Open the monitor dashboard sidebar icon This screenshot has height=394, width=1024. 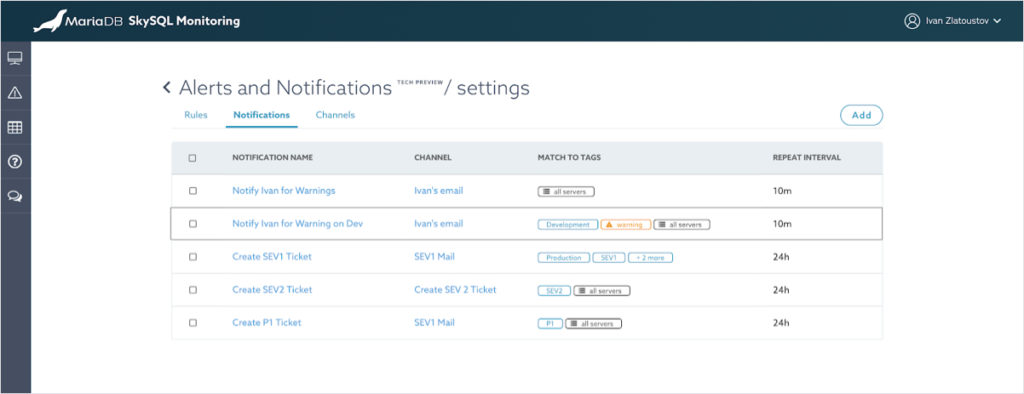point(15,59)
